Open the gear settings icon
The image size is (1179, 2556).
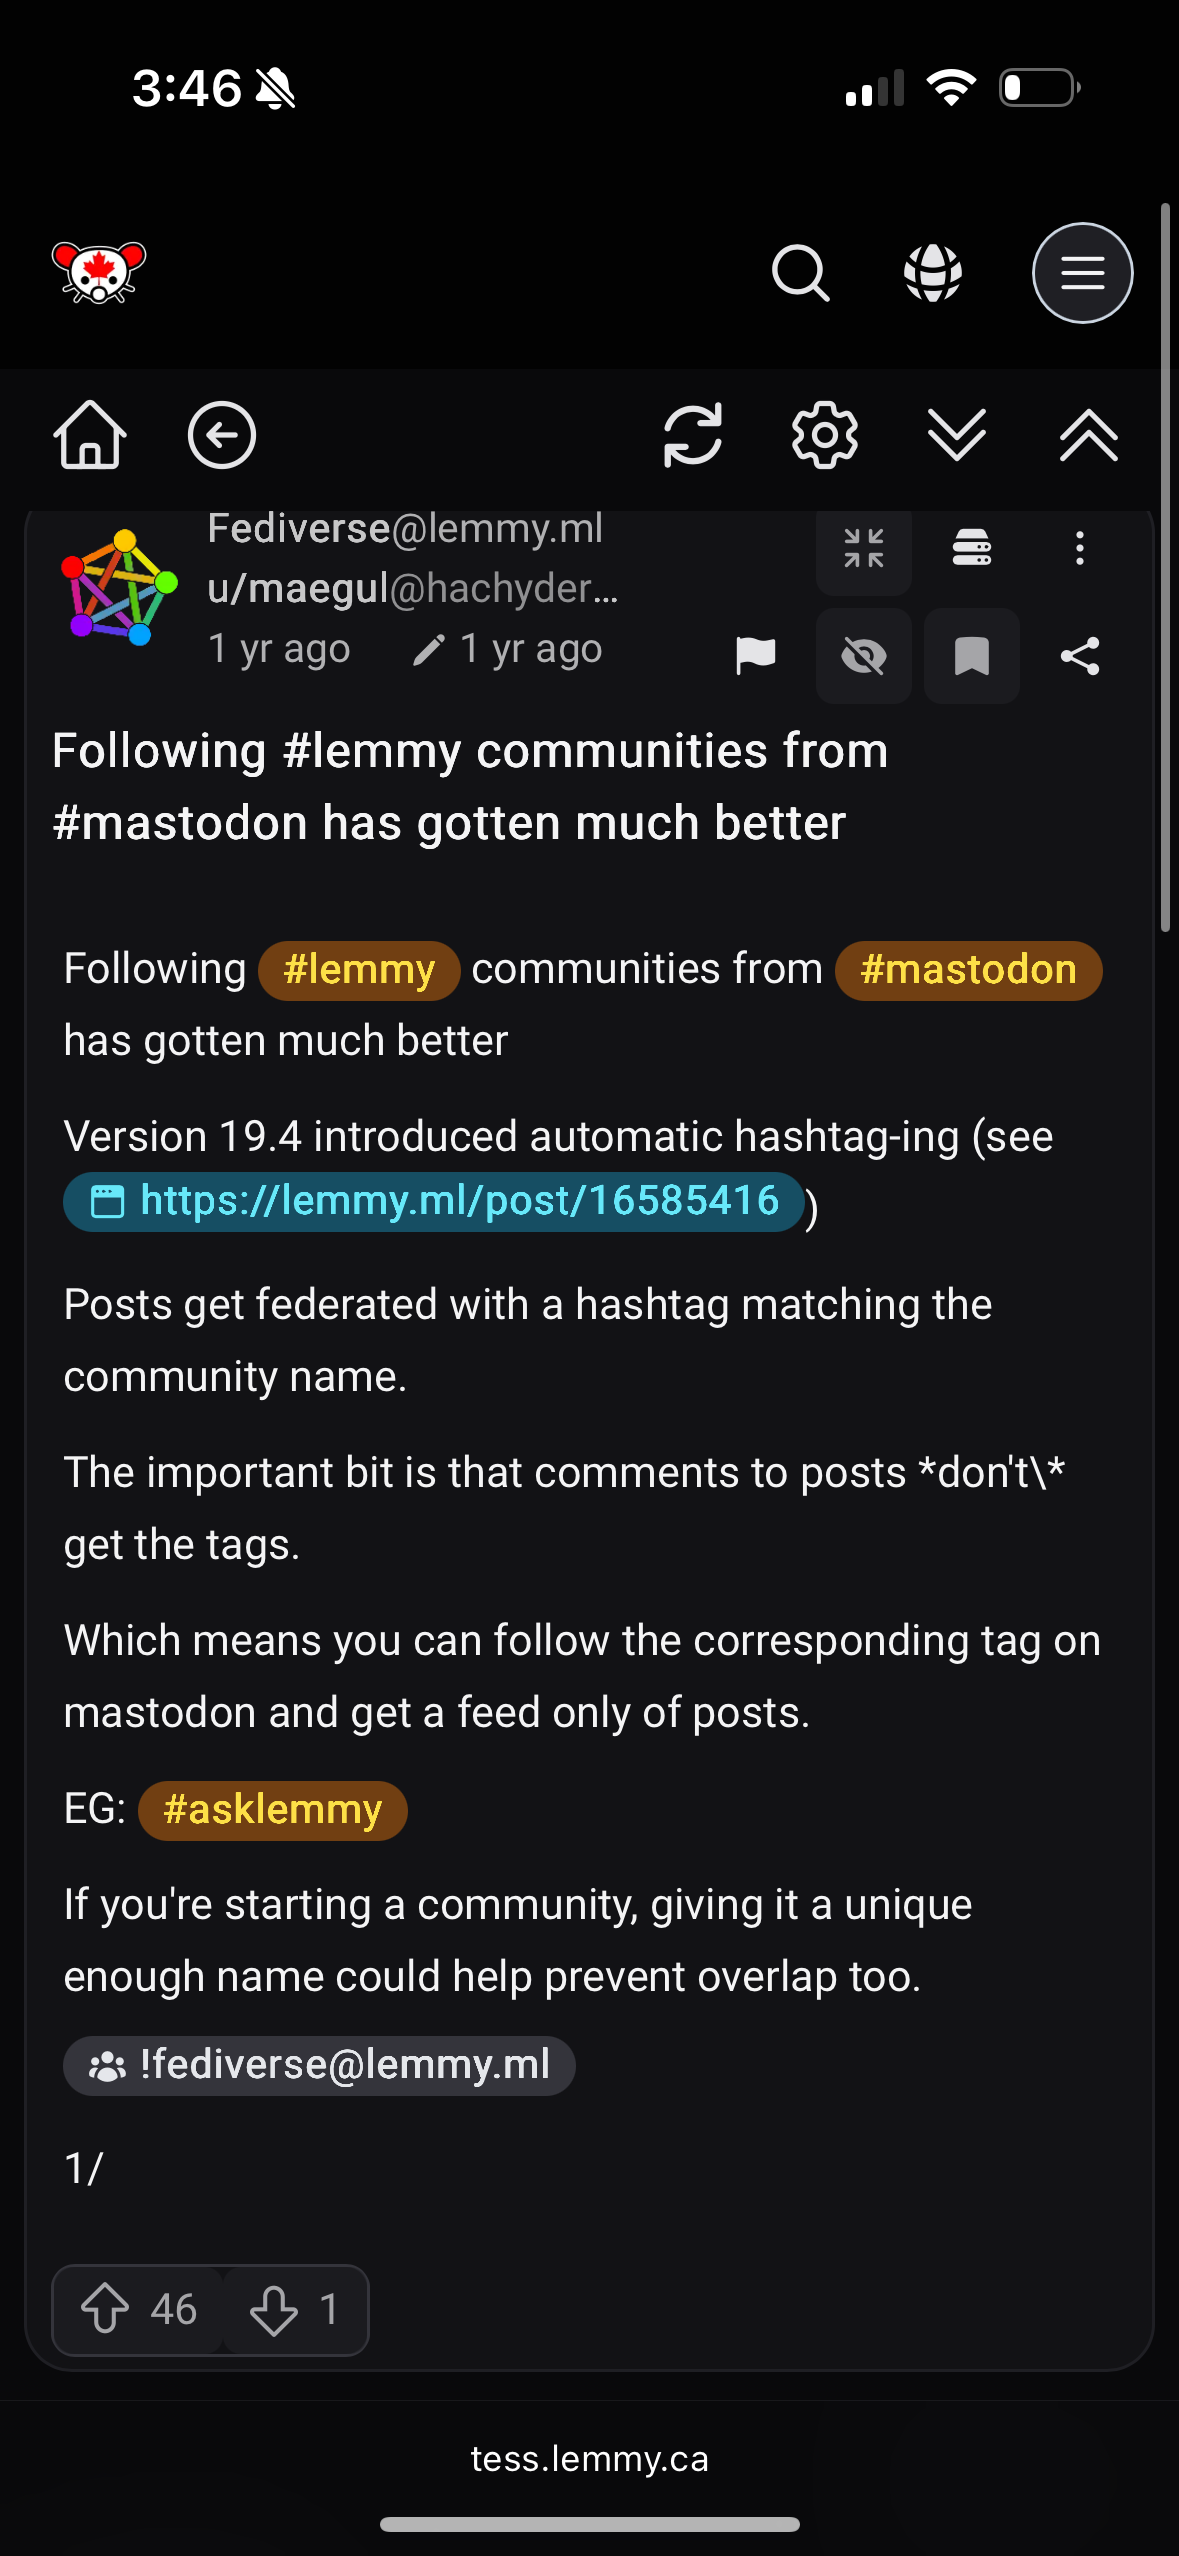click(x=825, y=435)
